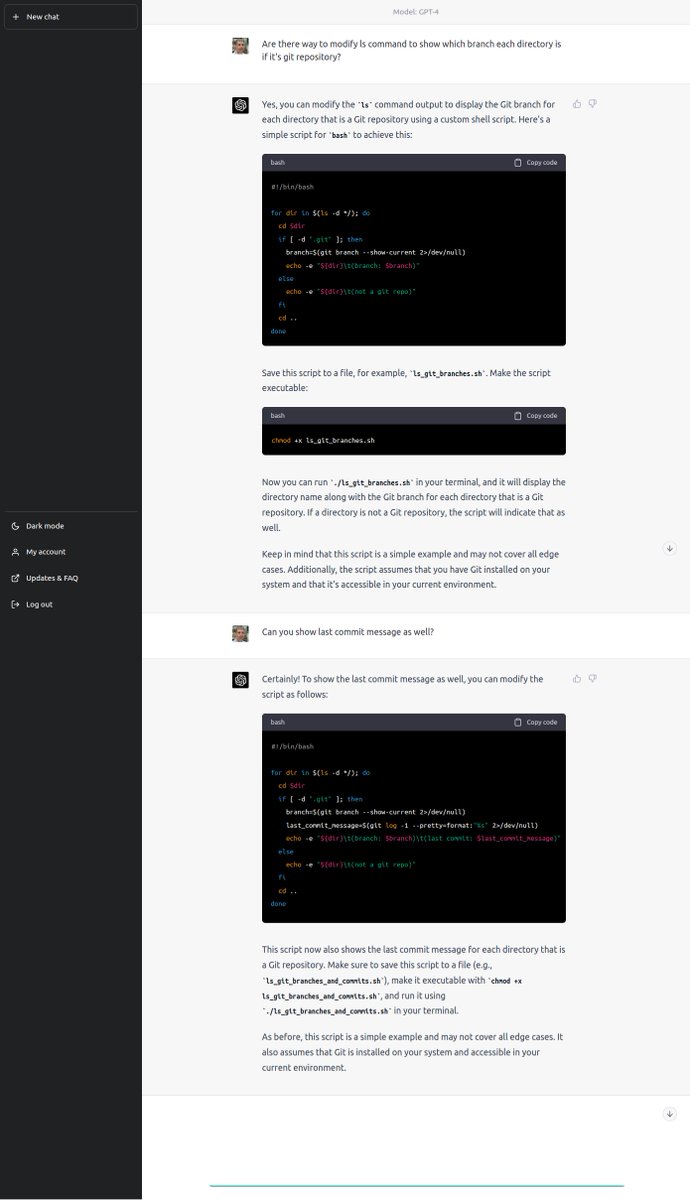Click the logout arrow icon
Image resolution: width=690 pixels, height=1200 pixels.
(x=15, y=604)
